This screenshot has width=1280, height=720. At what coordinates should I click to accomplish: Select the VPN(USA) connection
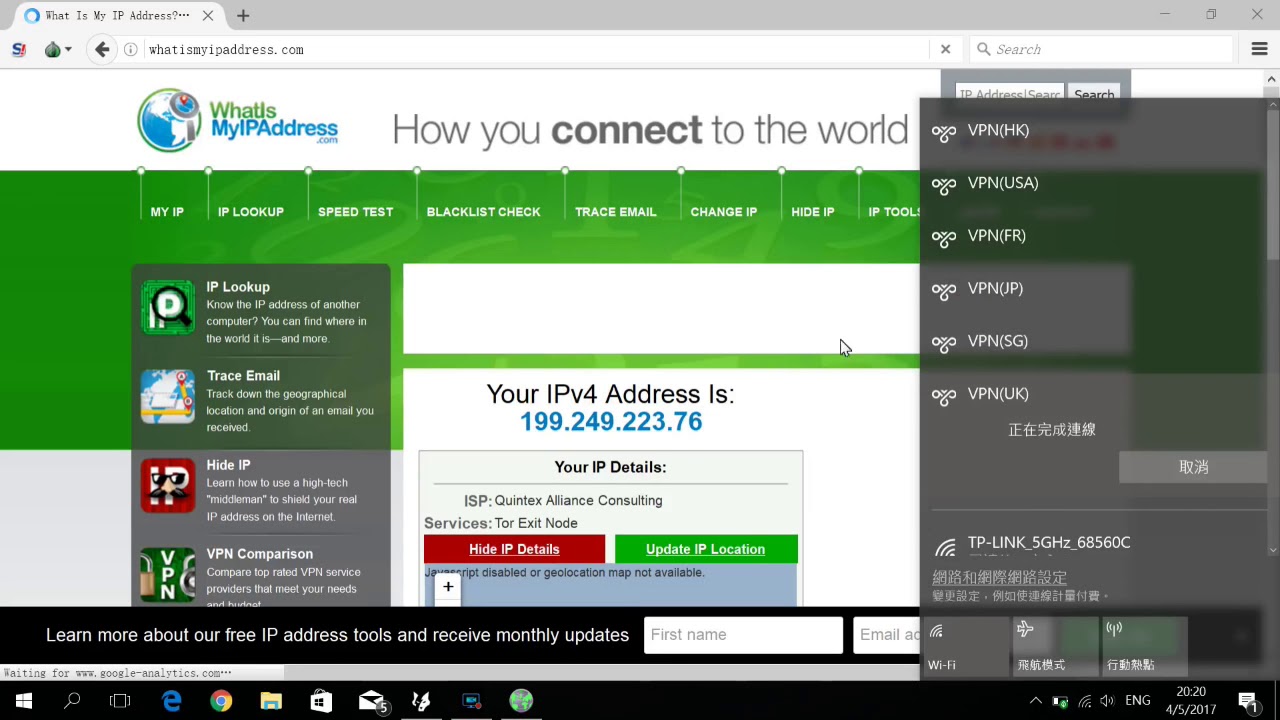pos(1093,184)
